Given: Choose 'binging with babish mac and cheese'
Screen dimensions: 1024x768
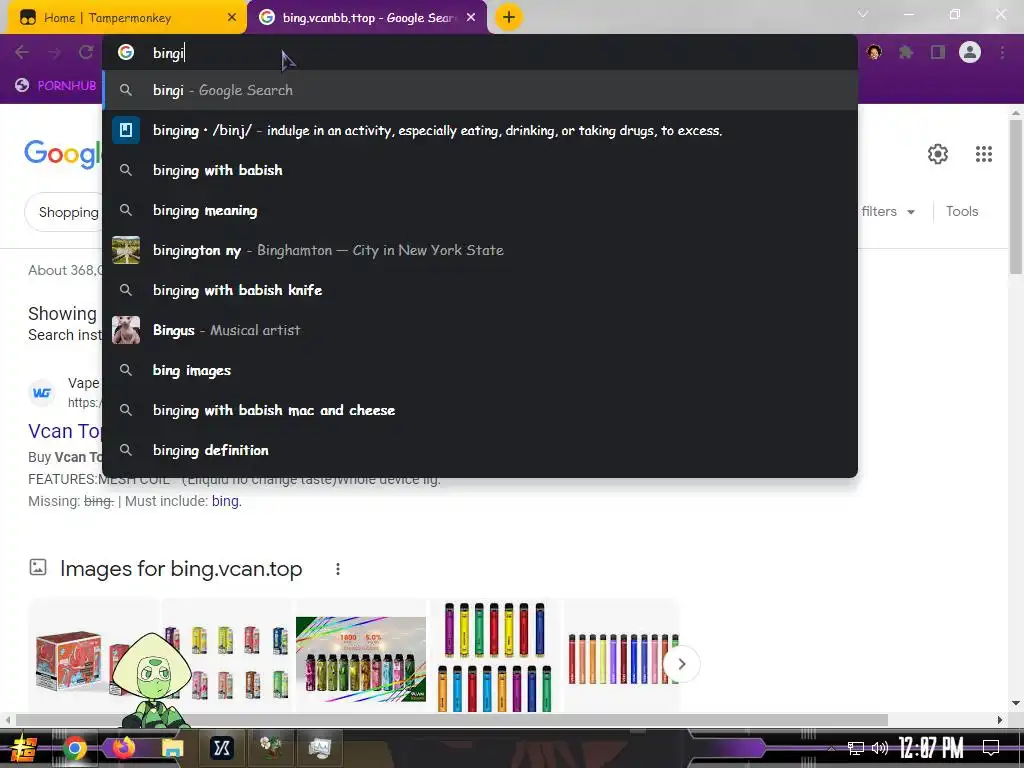Looking at the screenshot, I should 480,410.
